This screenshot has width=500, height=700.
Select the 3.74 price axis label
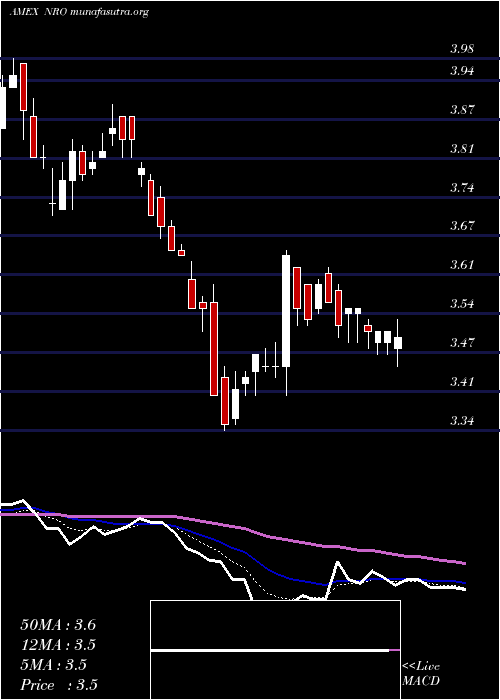pyautogui.click(x=462, y=187)
